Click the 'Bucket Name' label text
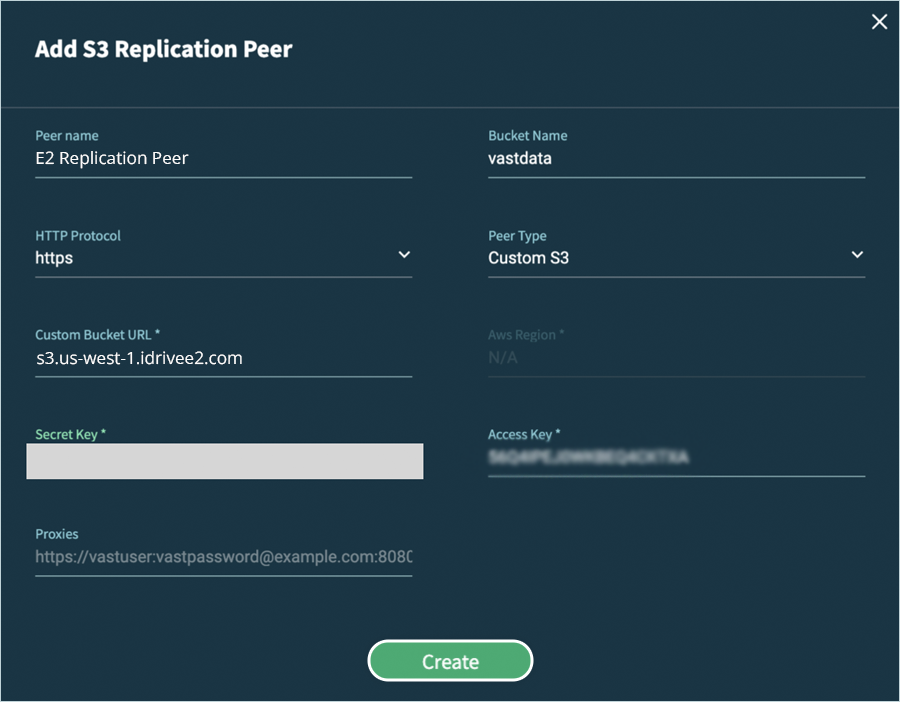900x702 pixels. pos(527,136)
